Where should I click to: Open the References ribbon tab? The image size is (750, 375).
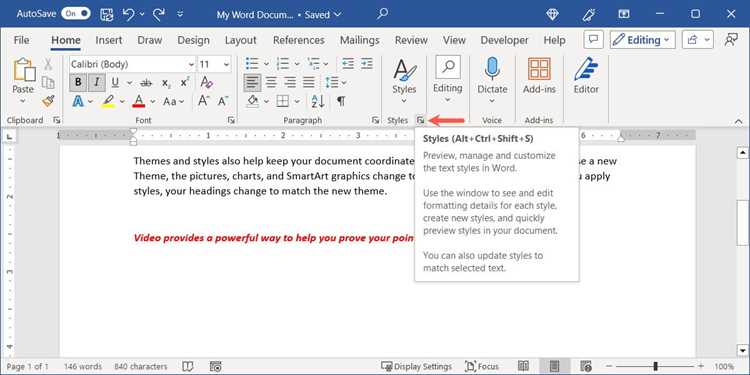(x=298, y=40)
